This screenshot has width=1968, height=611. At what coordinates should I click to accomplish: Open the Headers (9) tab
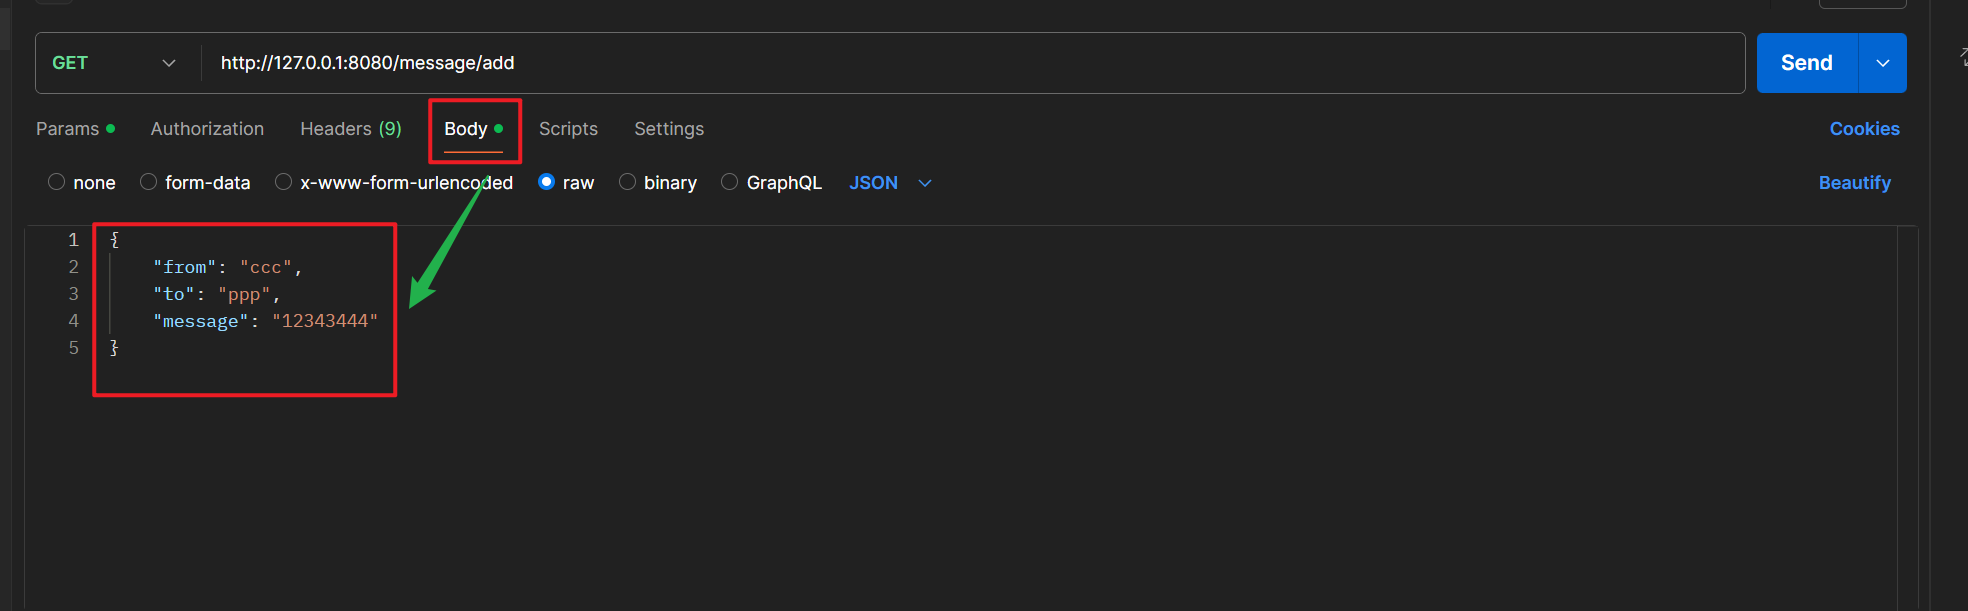coord(351,129)
